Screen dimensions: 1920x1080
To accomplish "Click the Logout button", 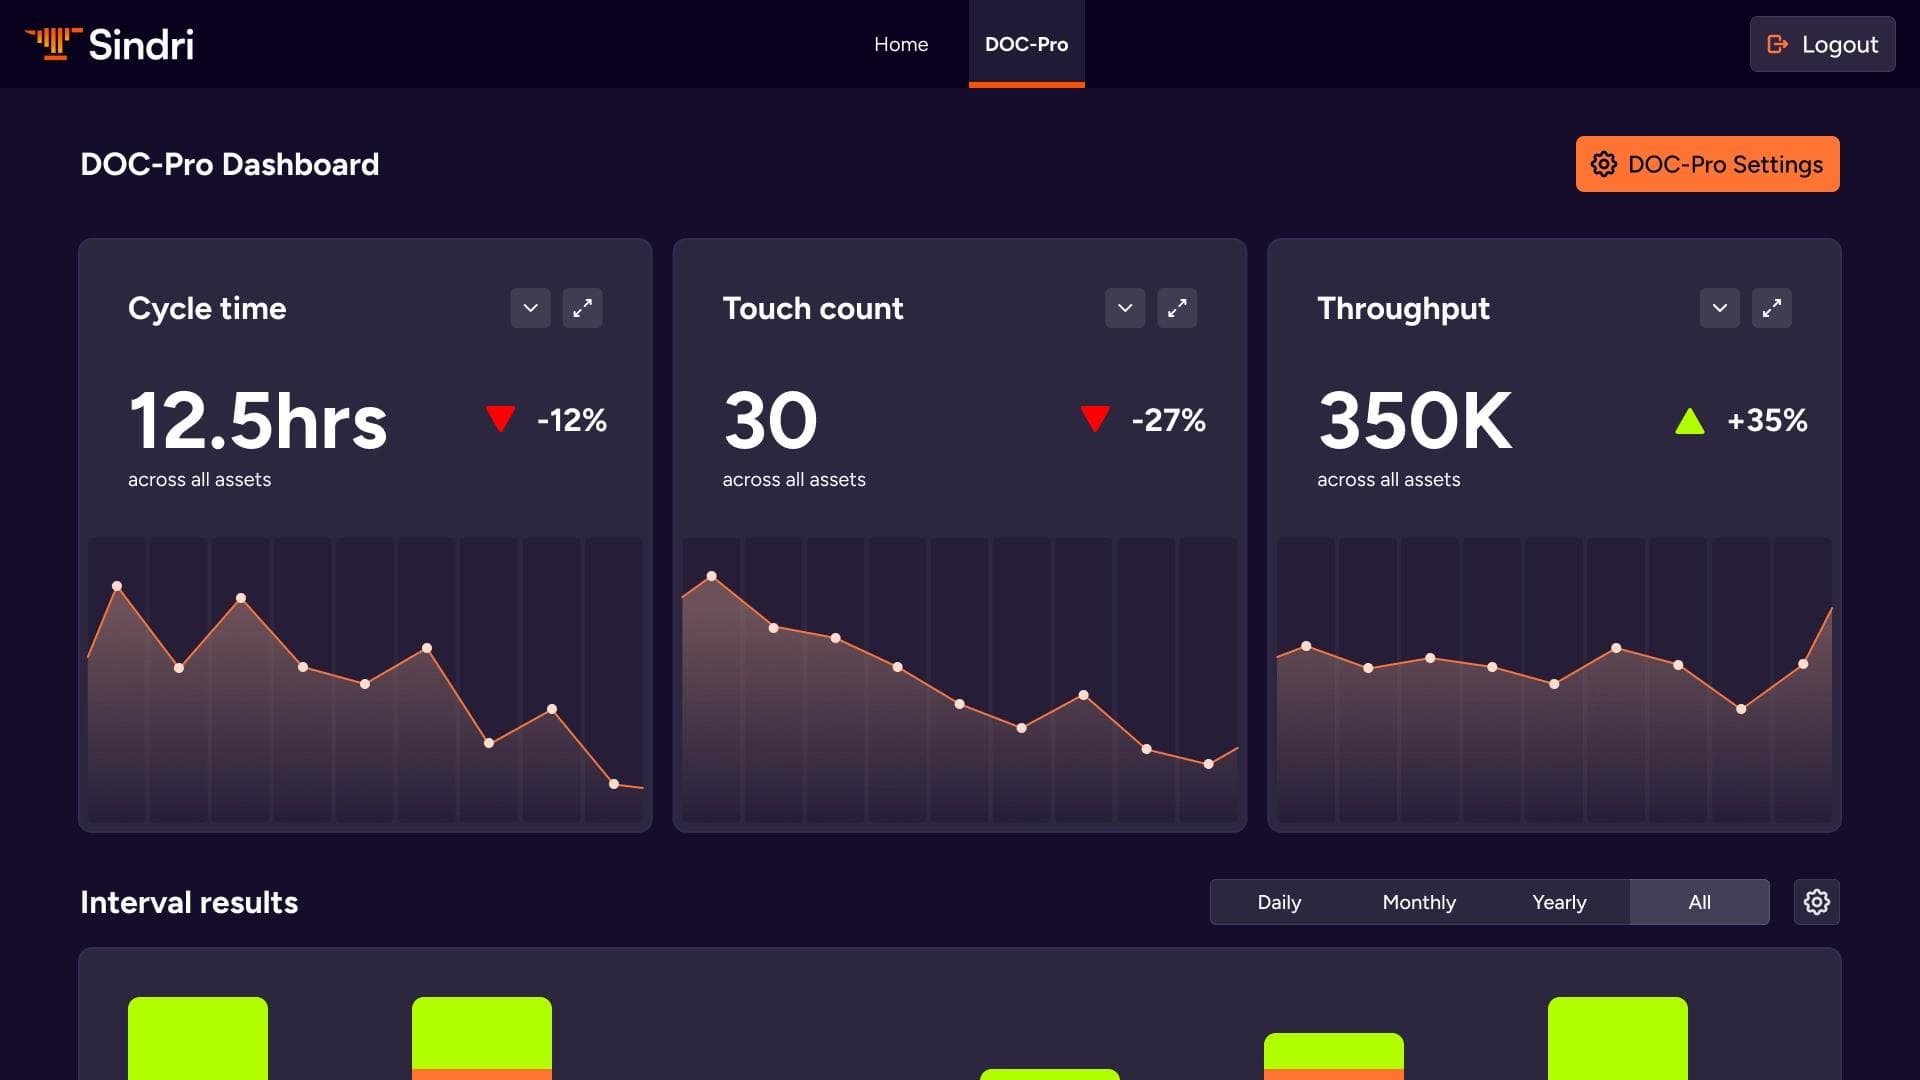I will coord(1822,44).
